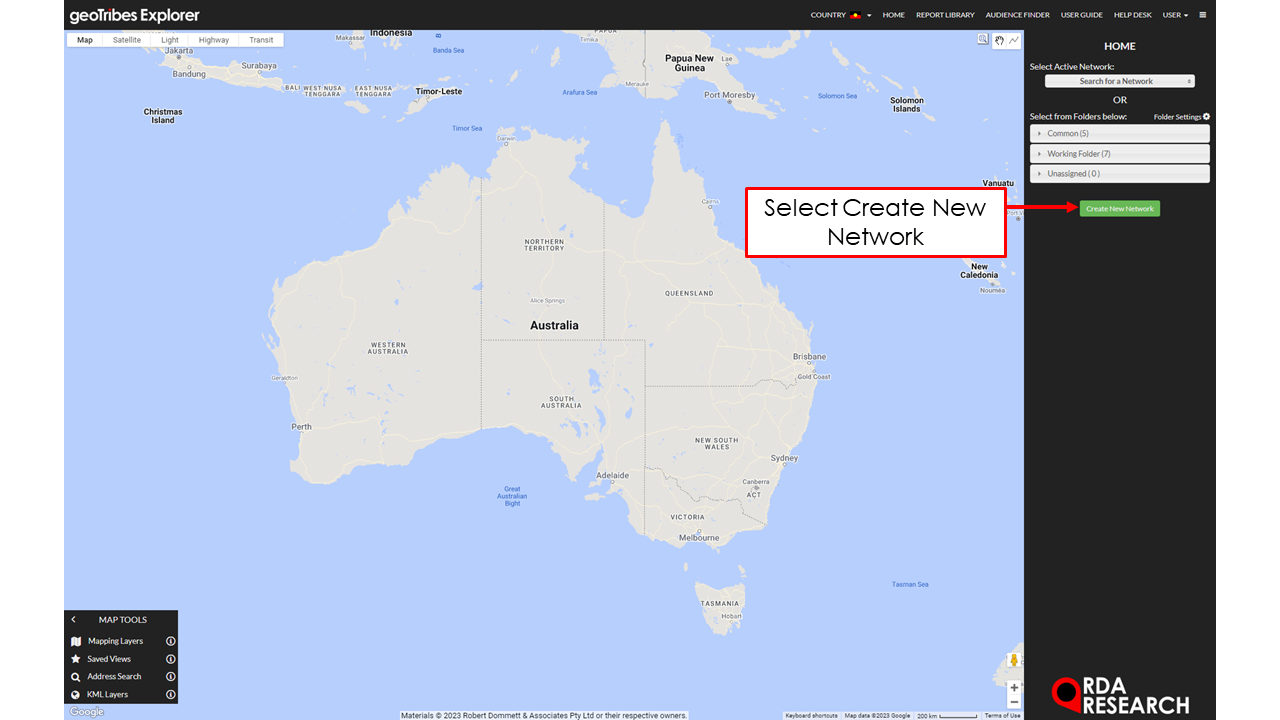Click the Aboriginal flag country icon

(856, 15)
